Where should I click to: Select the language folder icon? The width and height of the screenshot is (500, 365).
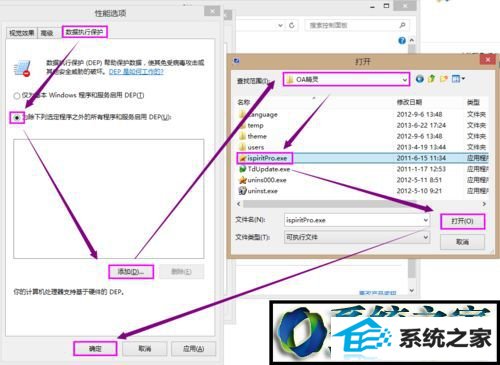tap(243, 115)
